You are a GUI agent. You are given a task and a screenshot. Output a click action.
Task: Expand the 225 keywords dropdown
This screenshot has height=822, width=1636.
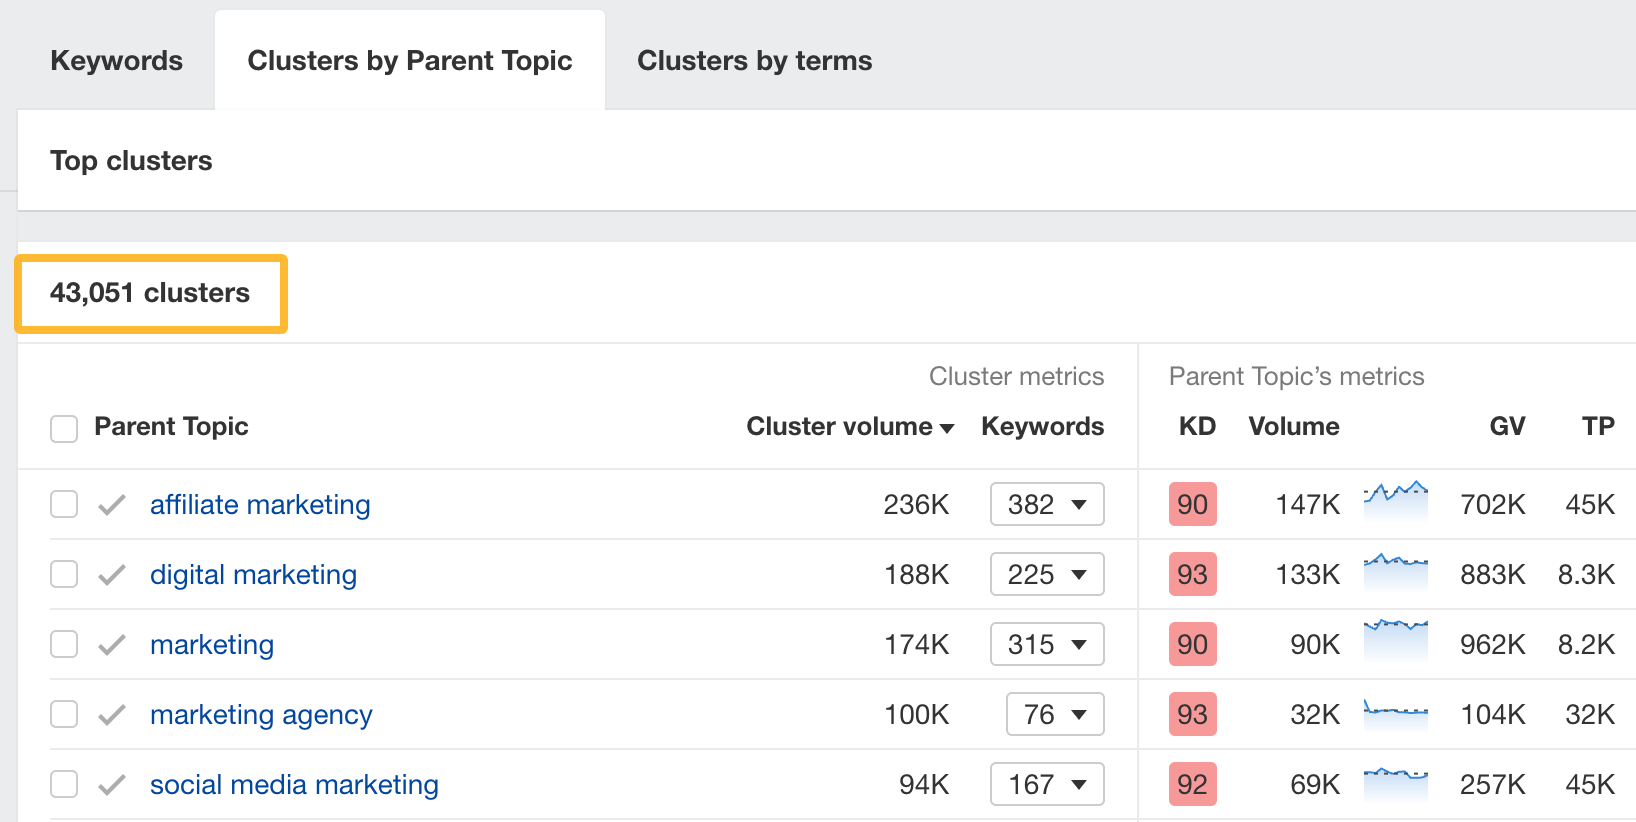pos(1046,574)
